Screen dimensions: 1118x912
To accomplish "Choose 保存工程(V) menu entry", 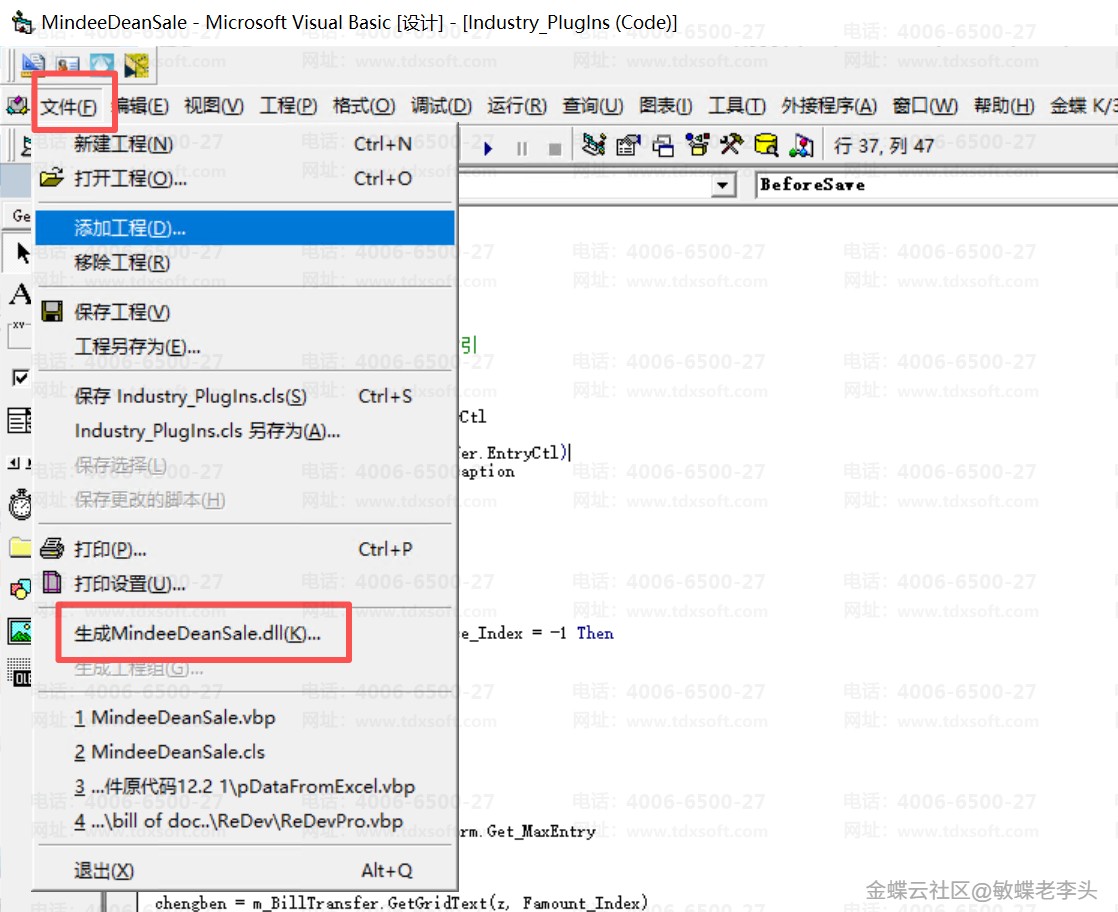I will 245,312.
